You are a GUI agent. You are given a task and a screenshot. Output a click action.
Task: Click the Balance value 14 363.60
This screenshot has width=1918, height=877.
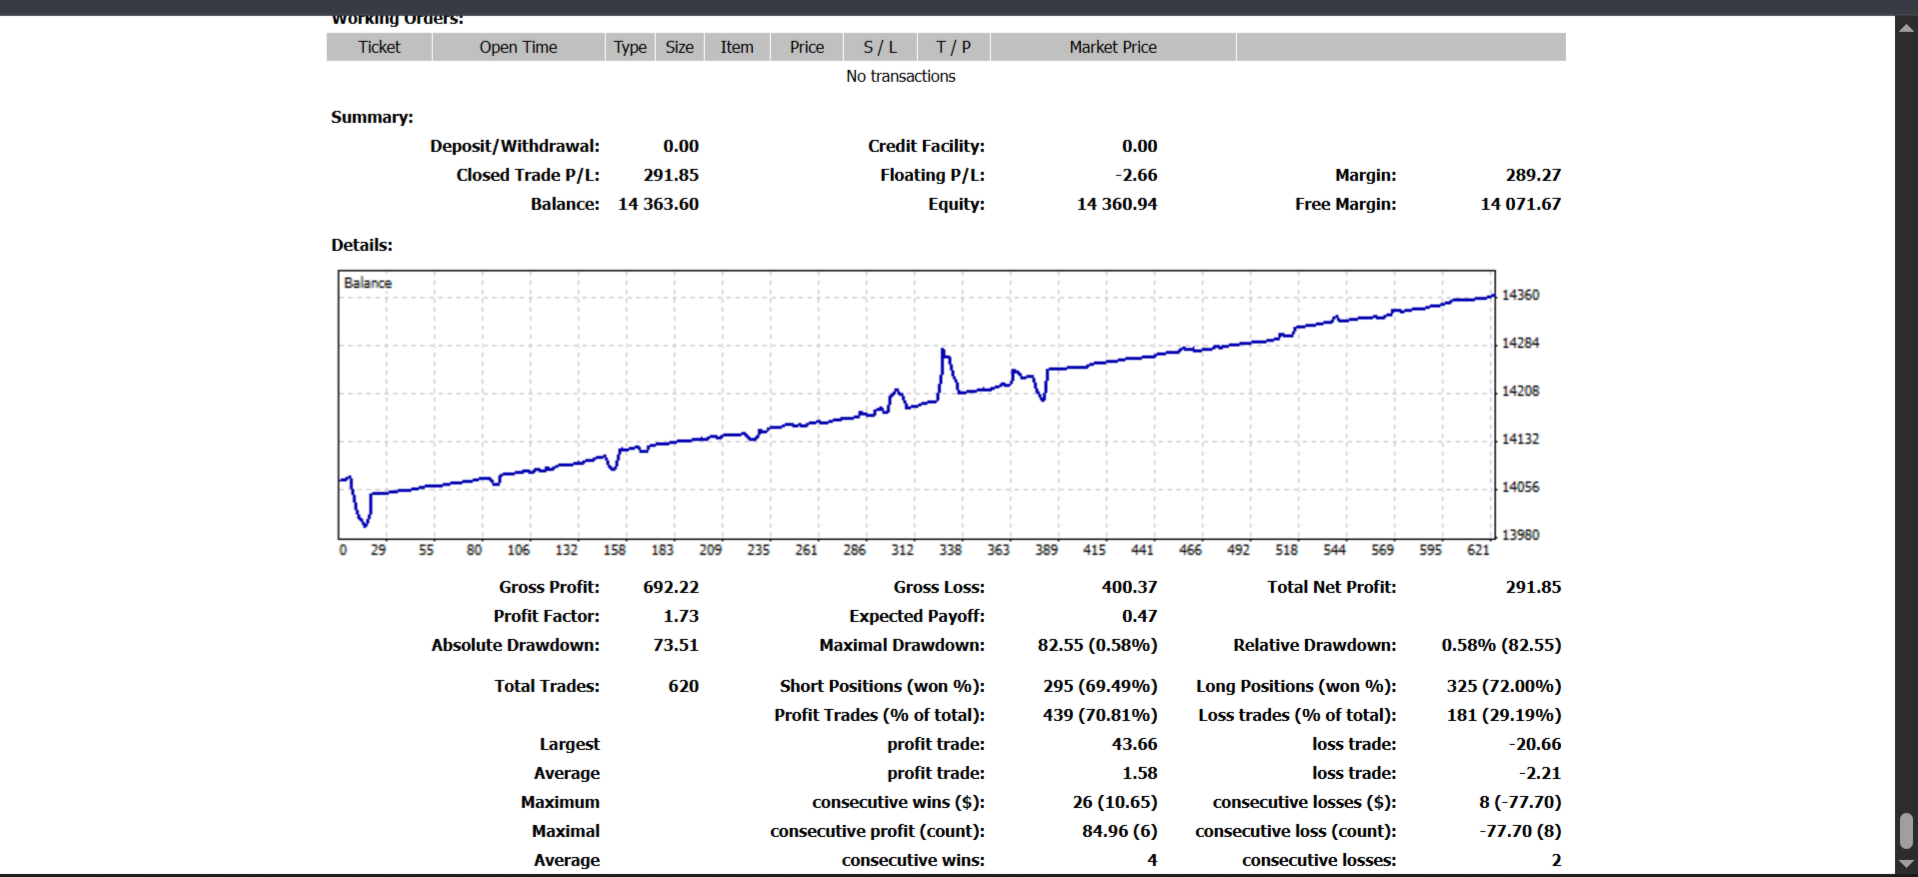[658, 204]
